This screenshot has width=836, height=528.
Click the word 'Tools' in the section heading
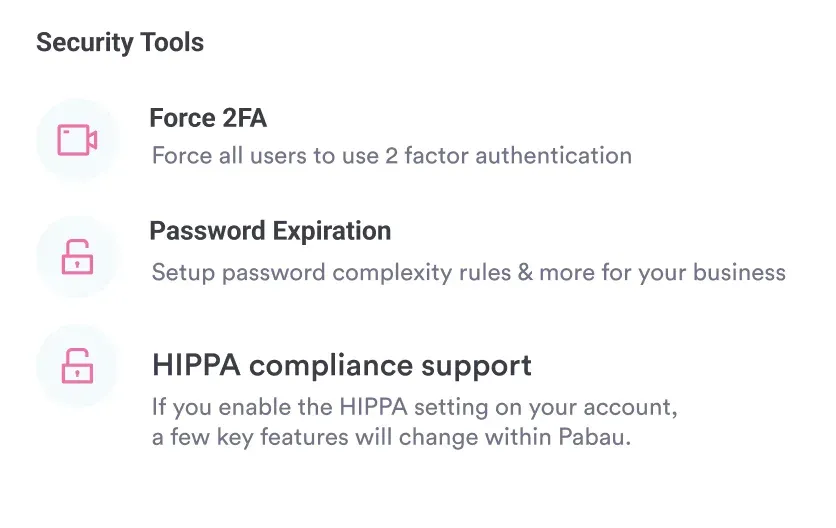[172, 43]
